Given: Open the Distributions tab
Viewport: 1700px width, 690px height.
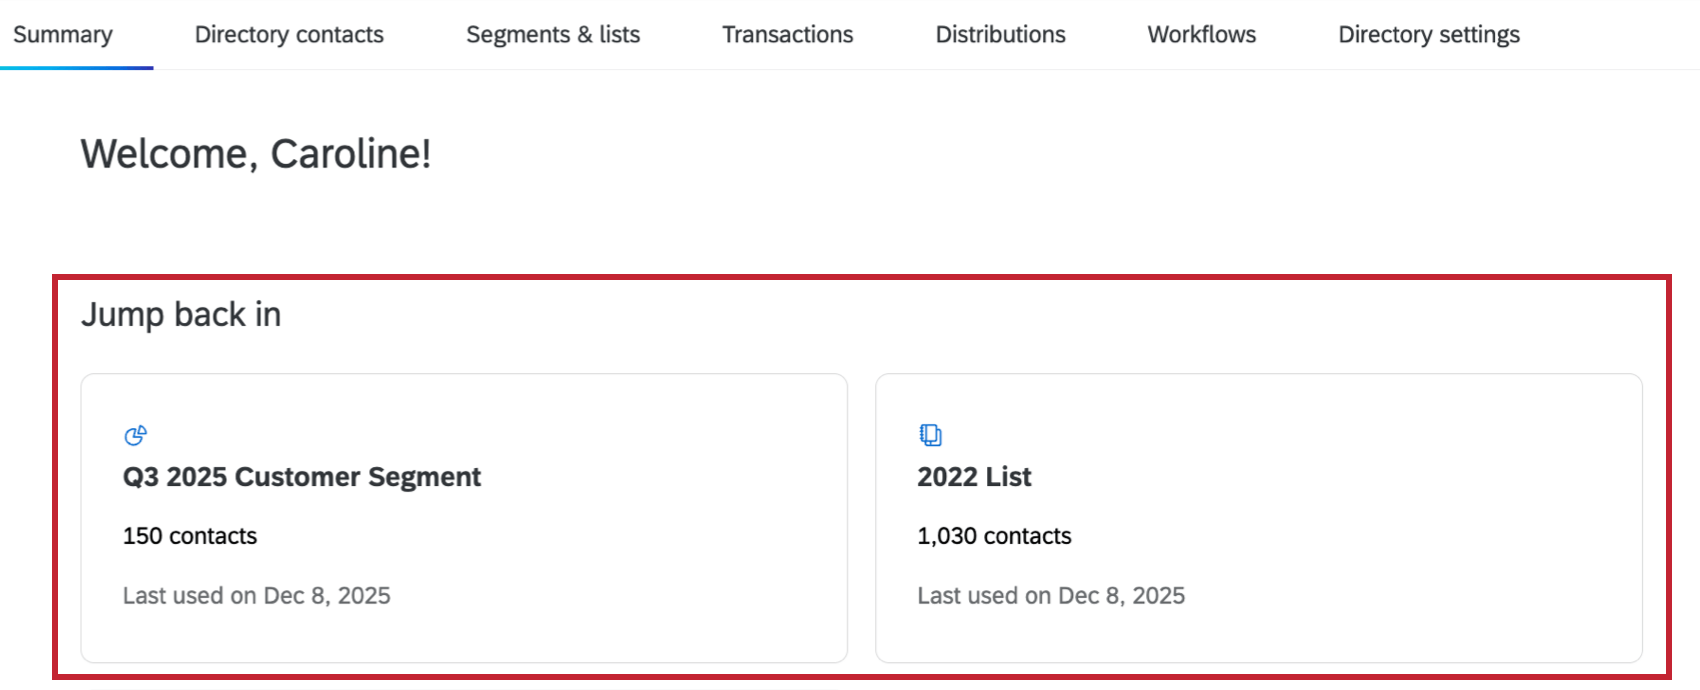Looking at the screenshot, I should pos(1000,34).
